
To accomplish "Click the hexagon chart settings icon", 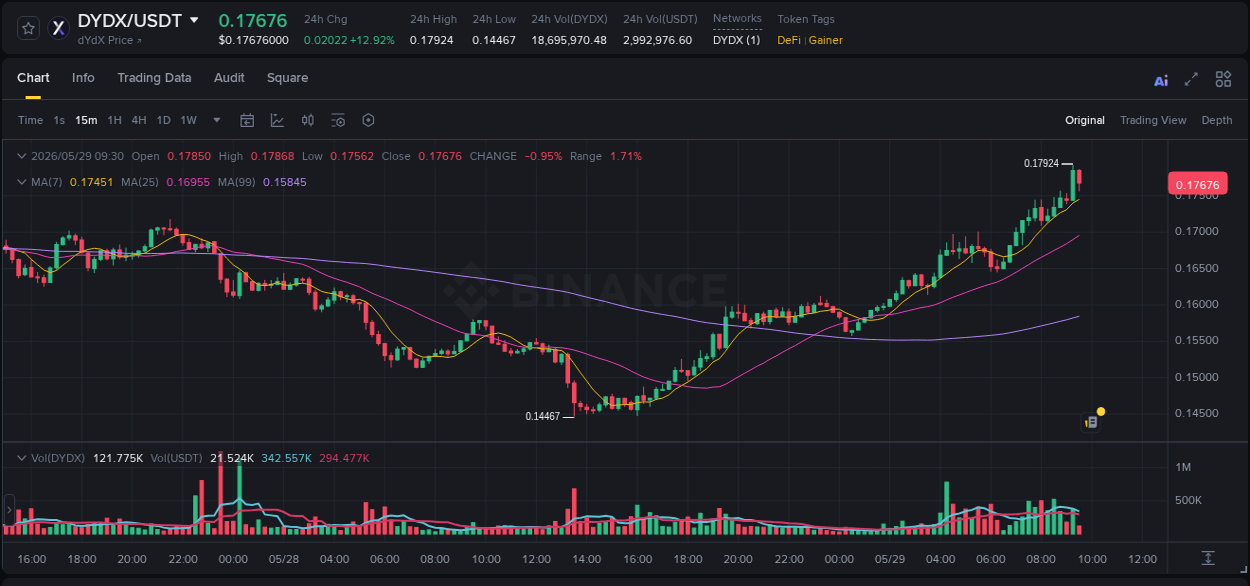I will 368,120.
